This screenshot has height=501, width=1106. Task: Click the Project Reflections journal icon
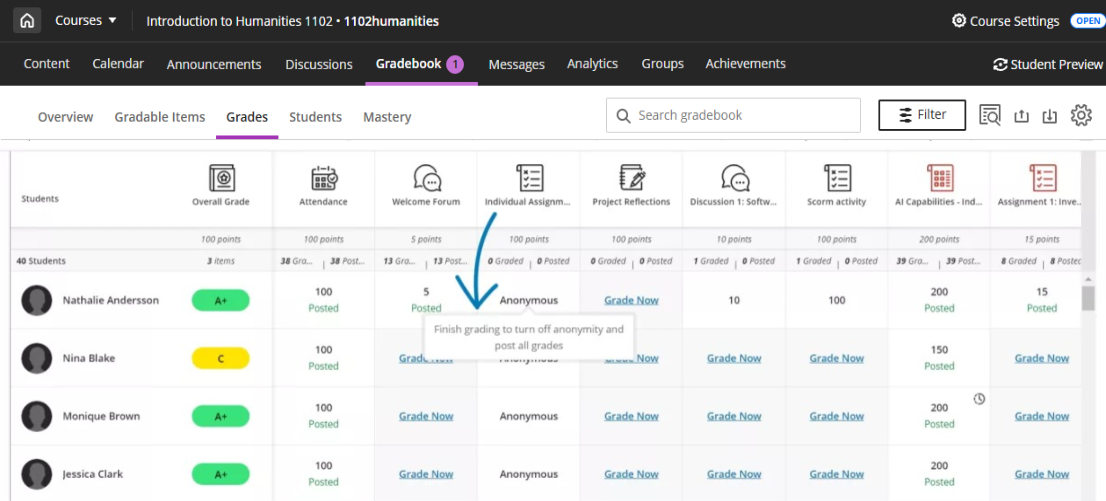pyautogui.click(x=631, y=178)
